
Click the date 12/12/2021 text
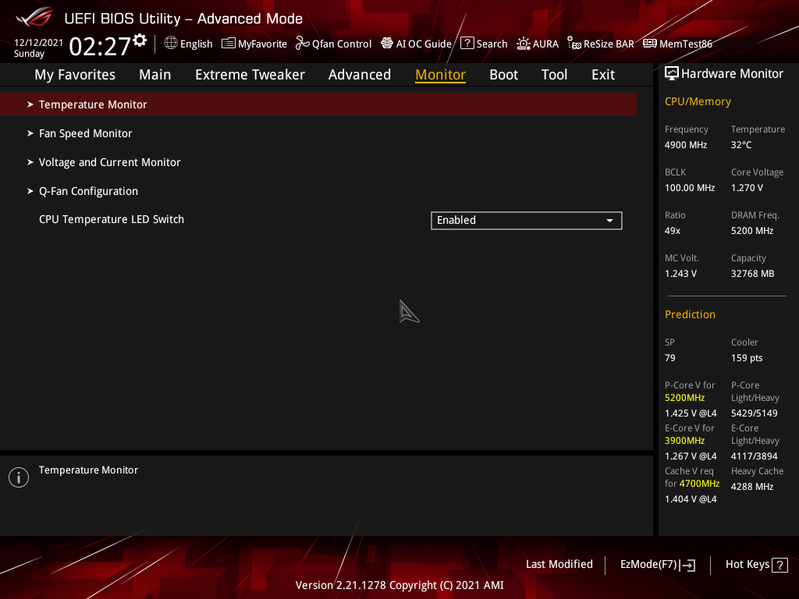coord(38,42)
